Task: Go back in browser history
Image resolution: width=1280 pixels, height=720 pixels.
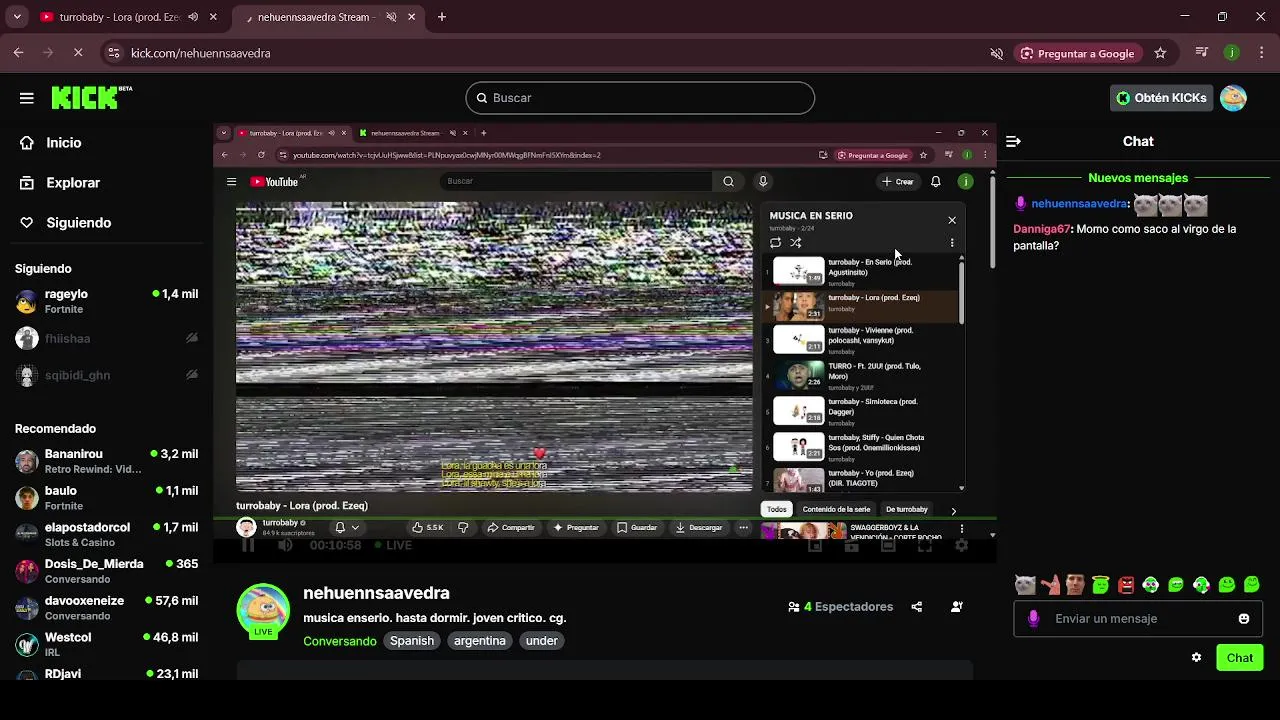Action: click(18, 53)
